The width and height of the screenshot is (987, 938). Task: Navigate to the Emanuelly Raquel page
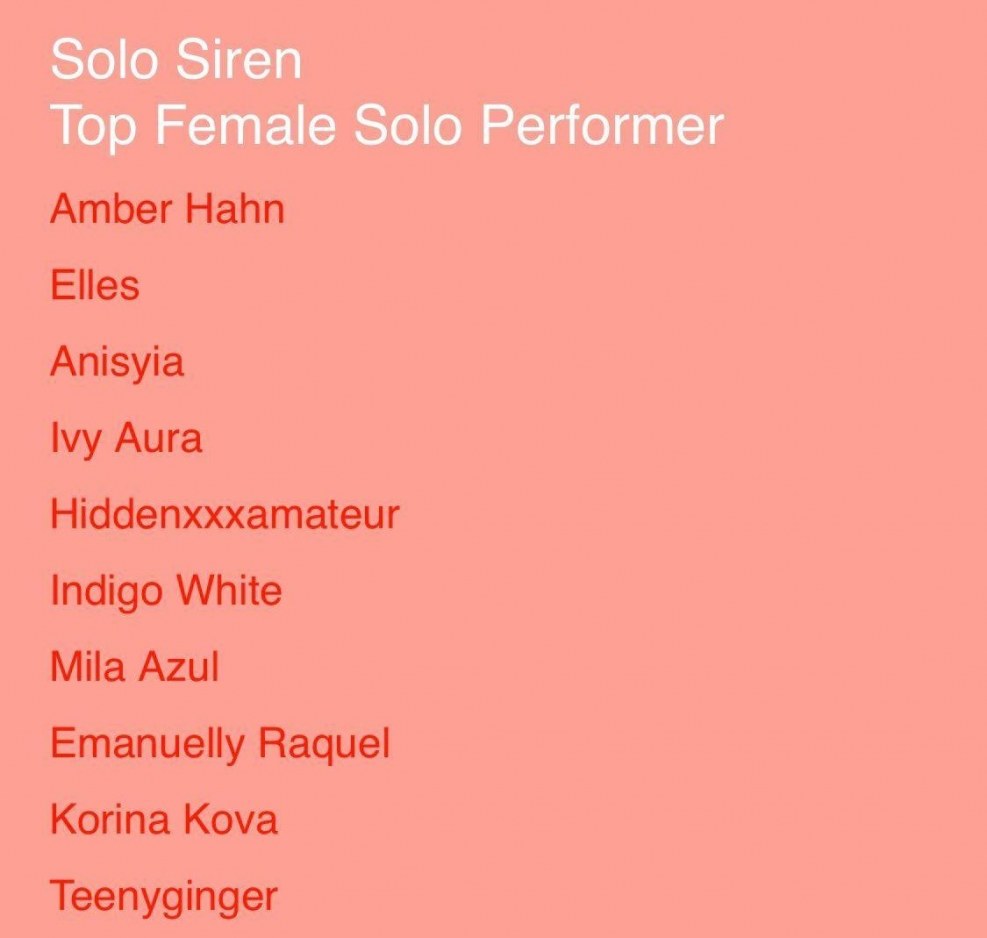click(220, 743)
